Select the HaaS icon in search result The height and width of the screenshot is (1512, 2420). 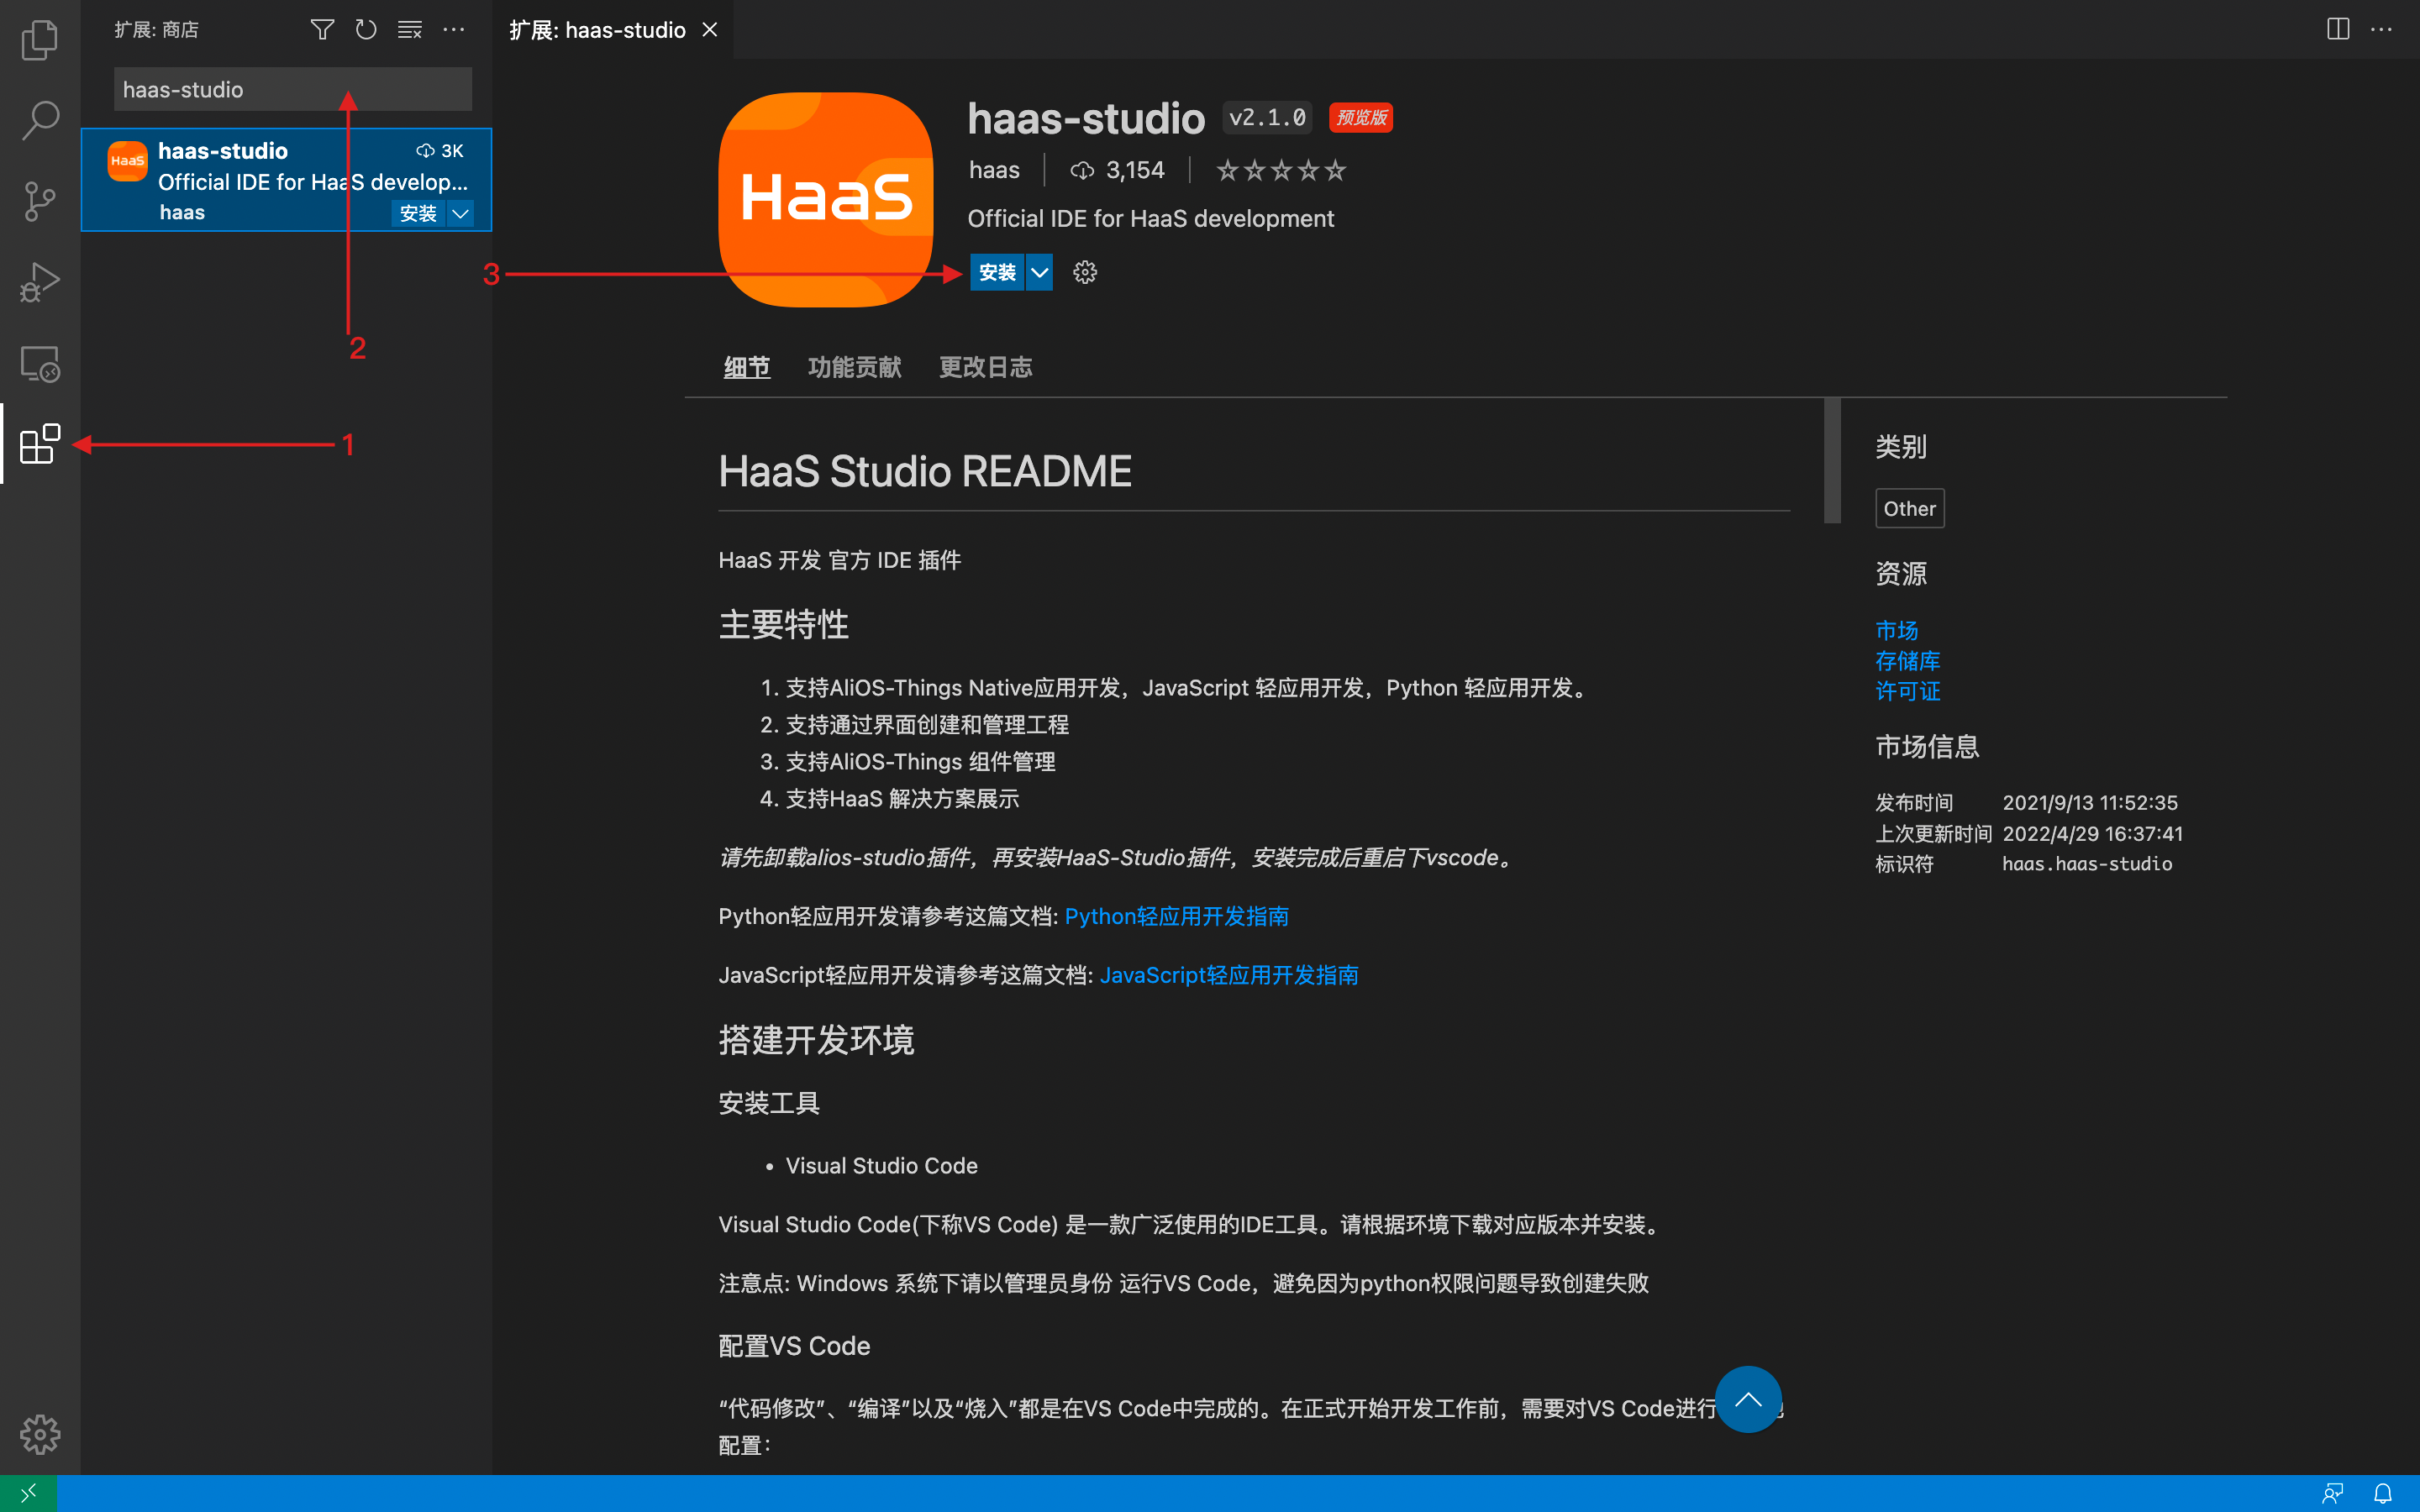[x=127, y=161]
